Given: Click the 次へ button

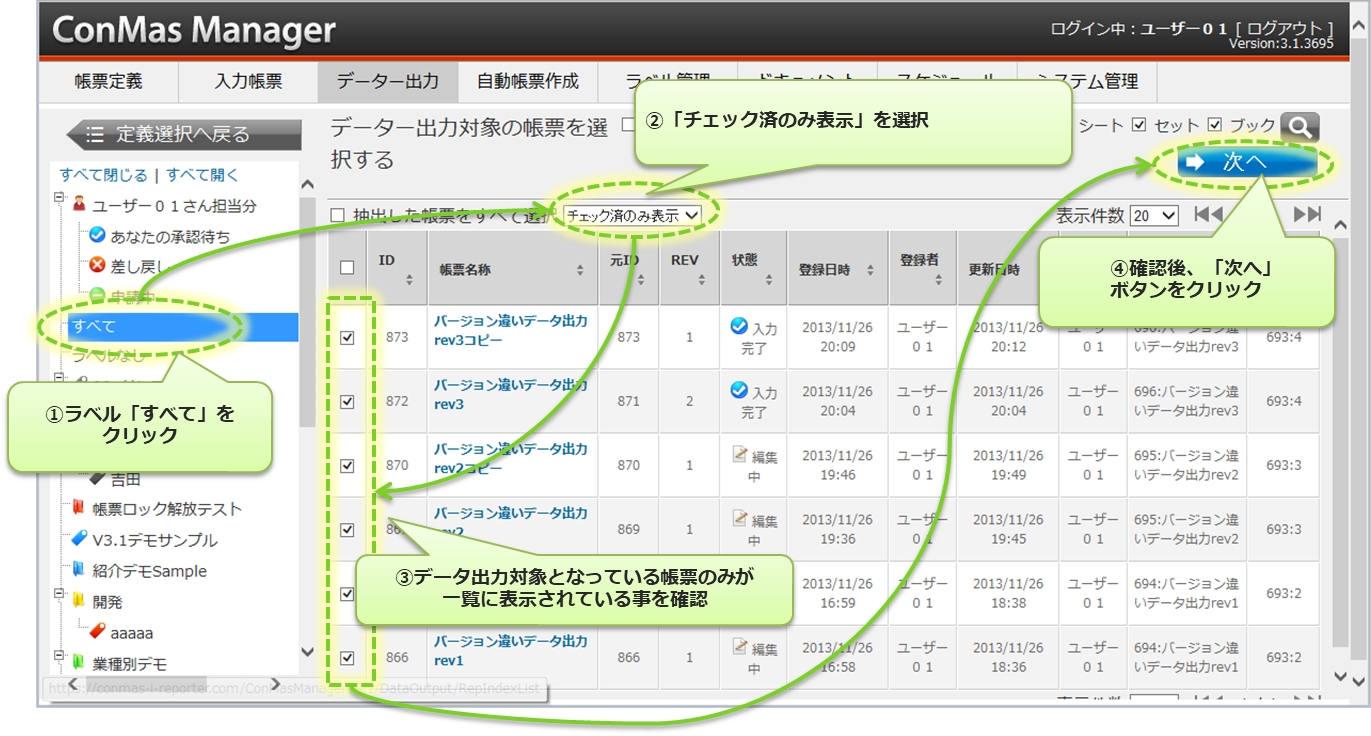Looking at the screenshot, I should (x=1246, y=164).
